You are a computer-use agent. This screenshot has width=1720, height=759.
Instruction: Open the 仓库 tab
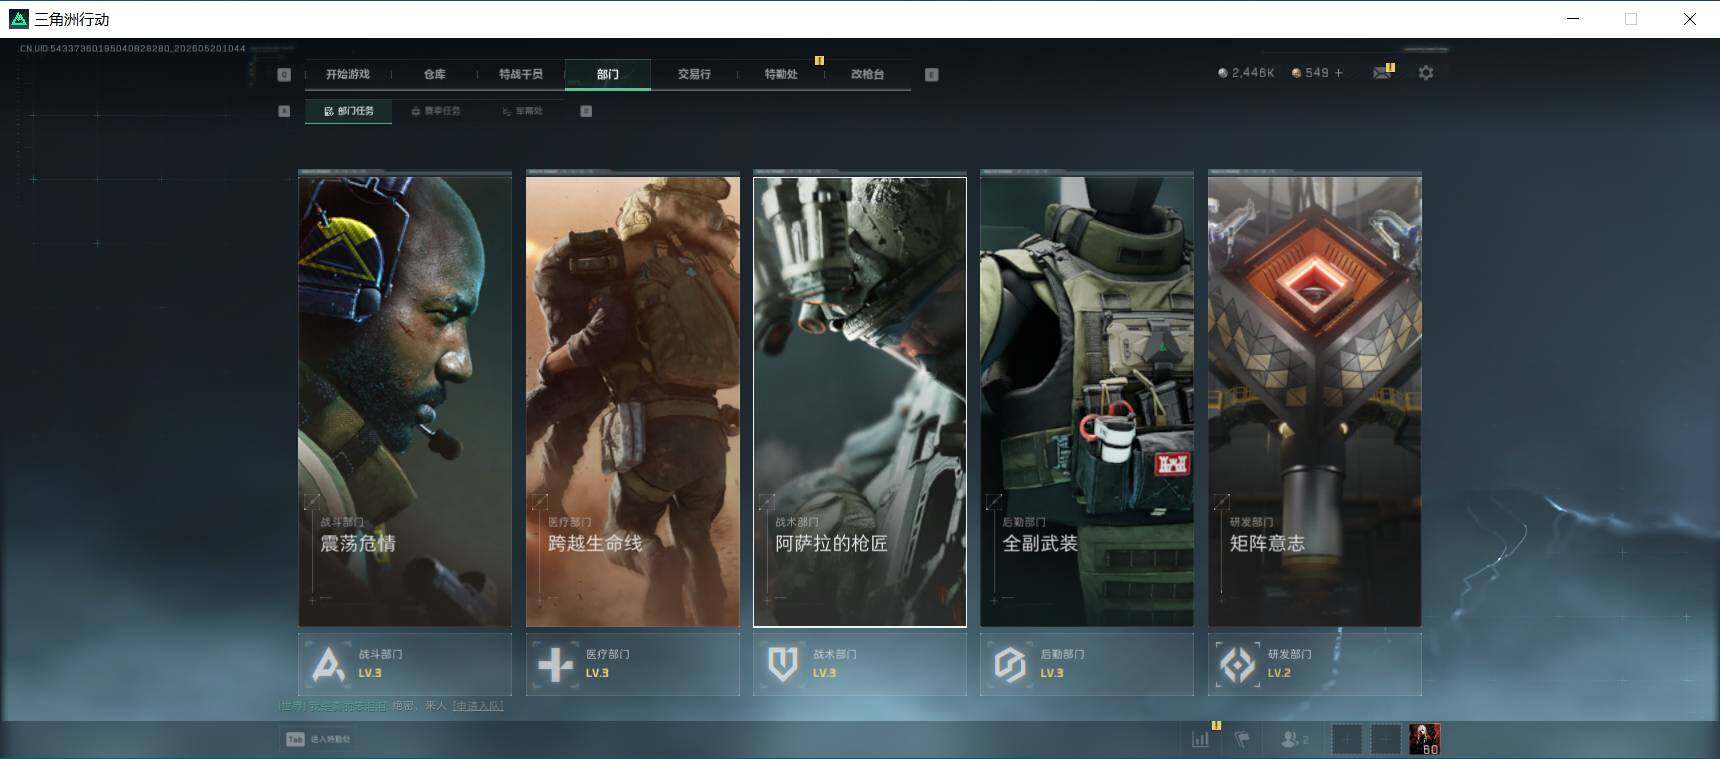434,74
